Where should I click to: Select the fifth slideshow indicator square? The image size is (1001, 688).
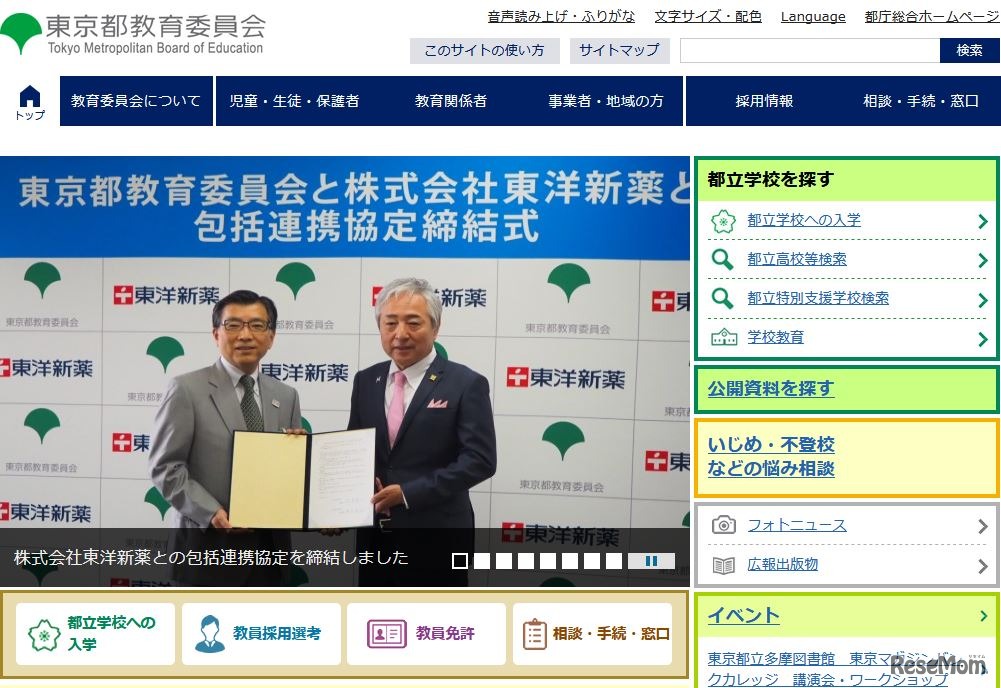pos(548,561)
